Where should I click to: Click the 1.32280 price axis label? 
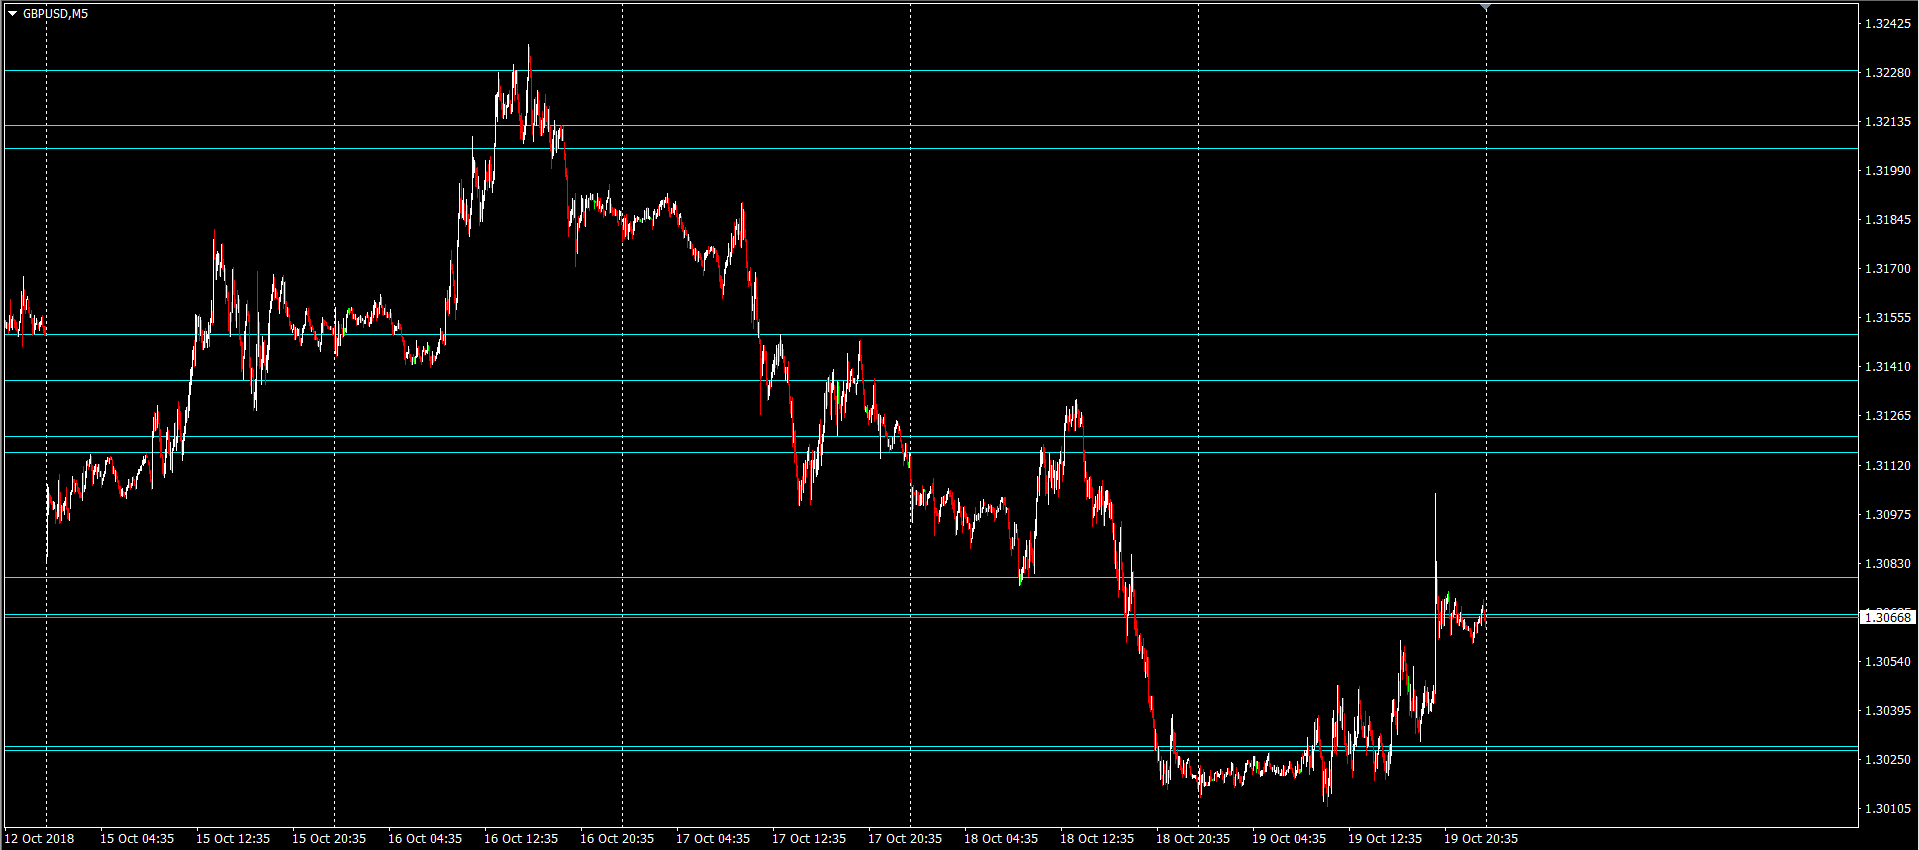coord(1887,72)
